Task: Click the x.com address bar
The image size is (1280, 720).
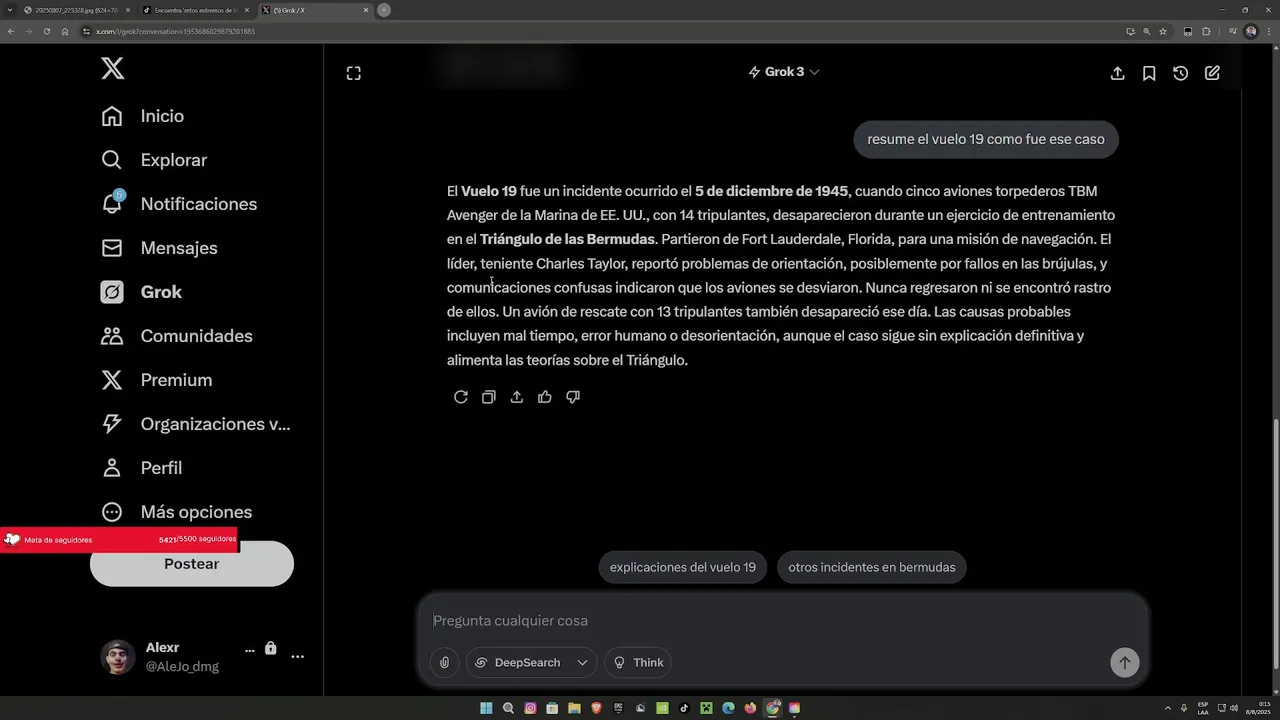Action: click(600, 31)
